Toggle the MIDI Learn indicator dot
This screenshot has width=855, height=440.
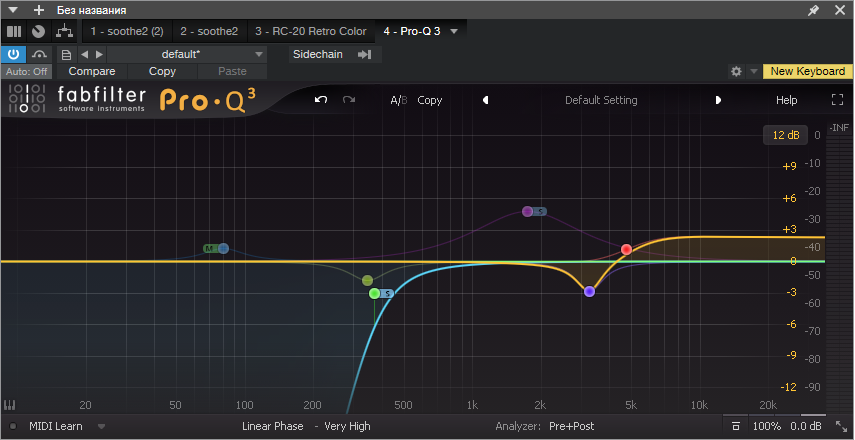(13, 426)
